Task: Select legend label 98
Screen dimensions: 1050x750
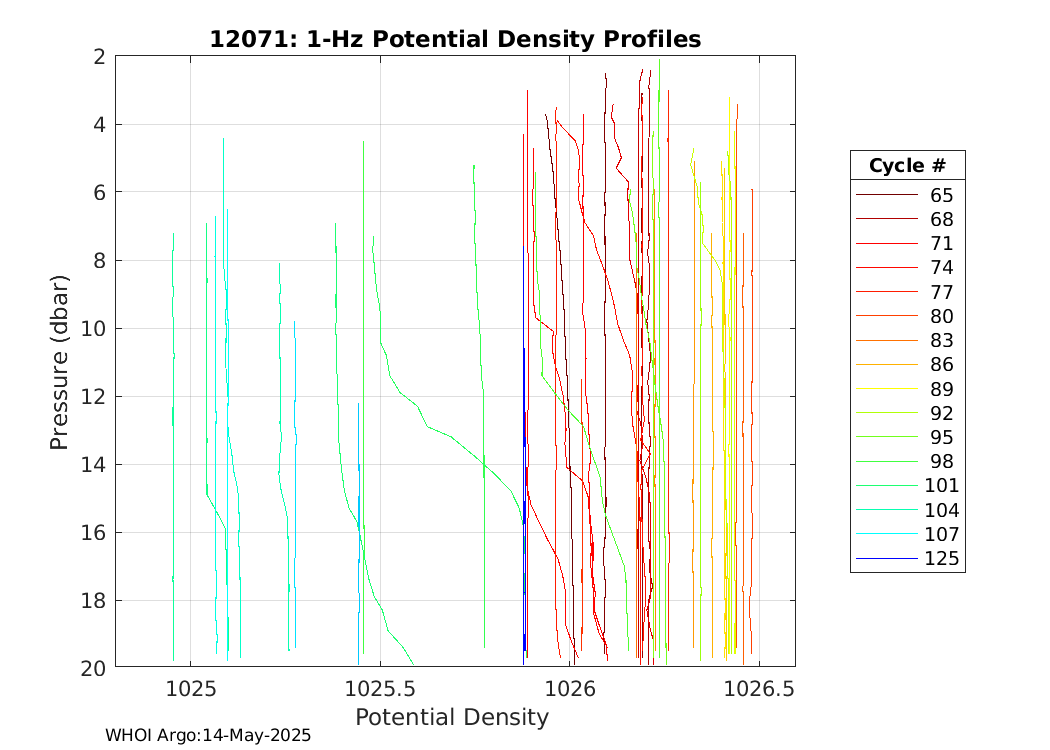Action: (941, 461)
